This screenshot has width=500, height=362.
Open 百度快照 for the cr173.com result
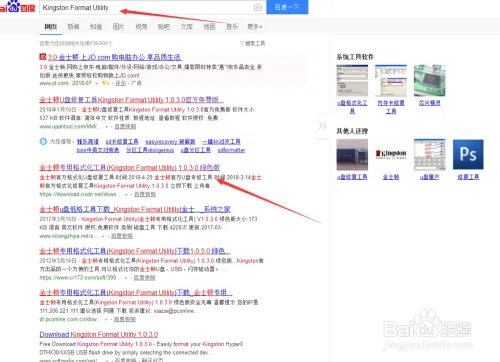tap(144, 277)
